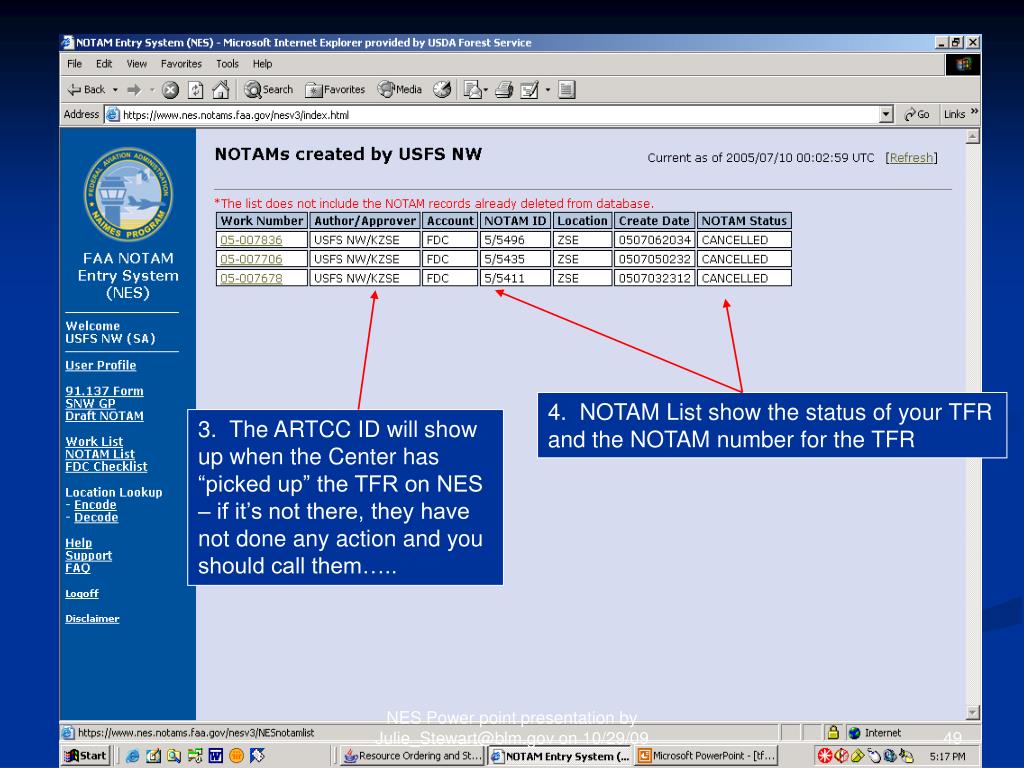Open the View menu
Image resolution: width=1024 pixels, height=768 pixels.
[136, 64]
